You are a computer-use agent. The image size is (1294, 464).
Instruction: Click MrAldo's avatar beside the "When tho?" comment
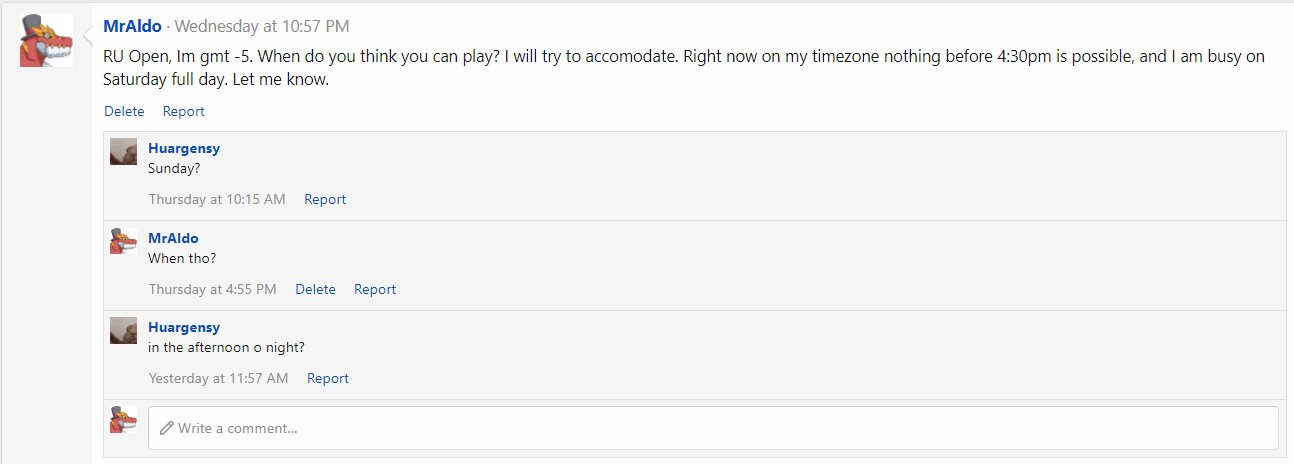click(x=123, y=241)
